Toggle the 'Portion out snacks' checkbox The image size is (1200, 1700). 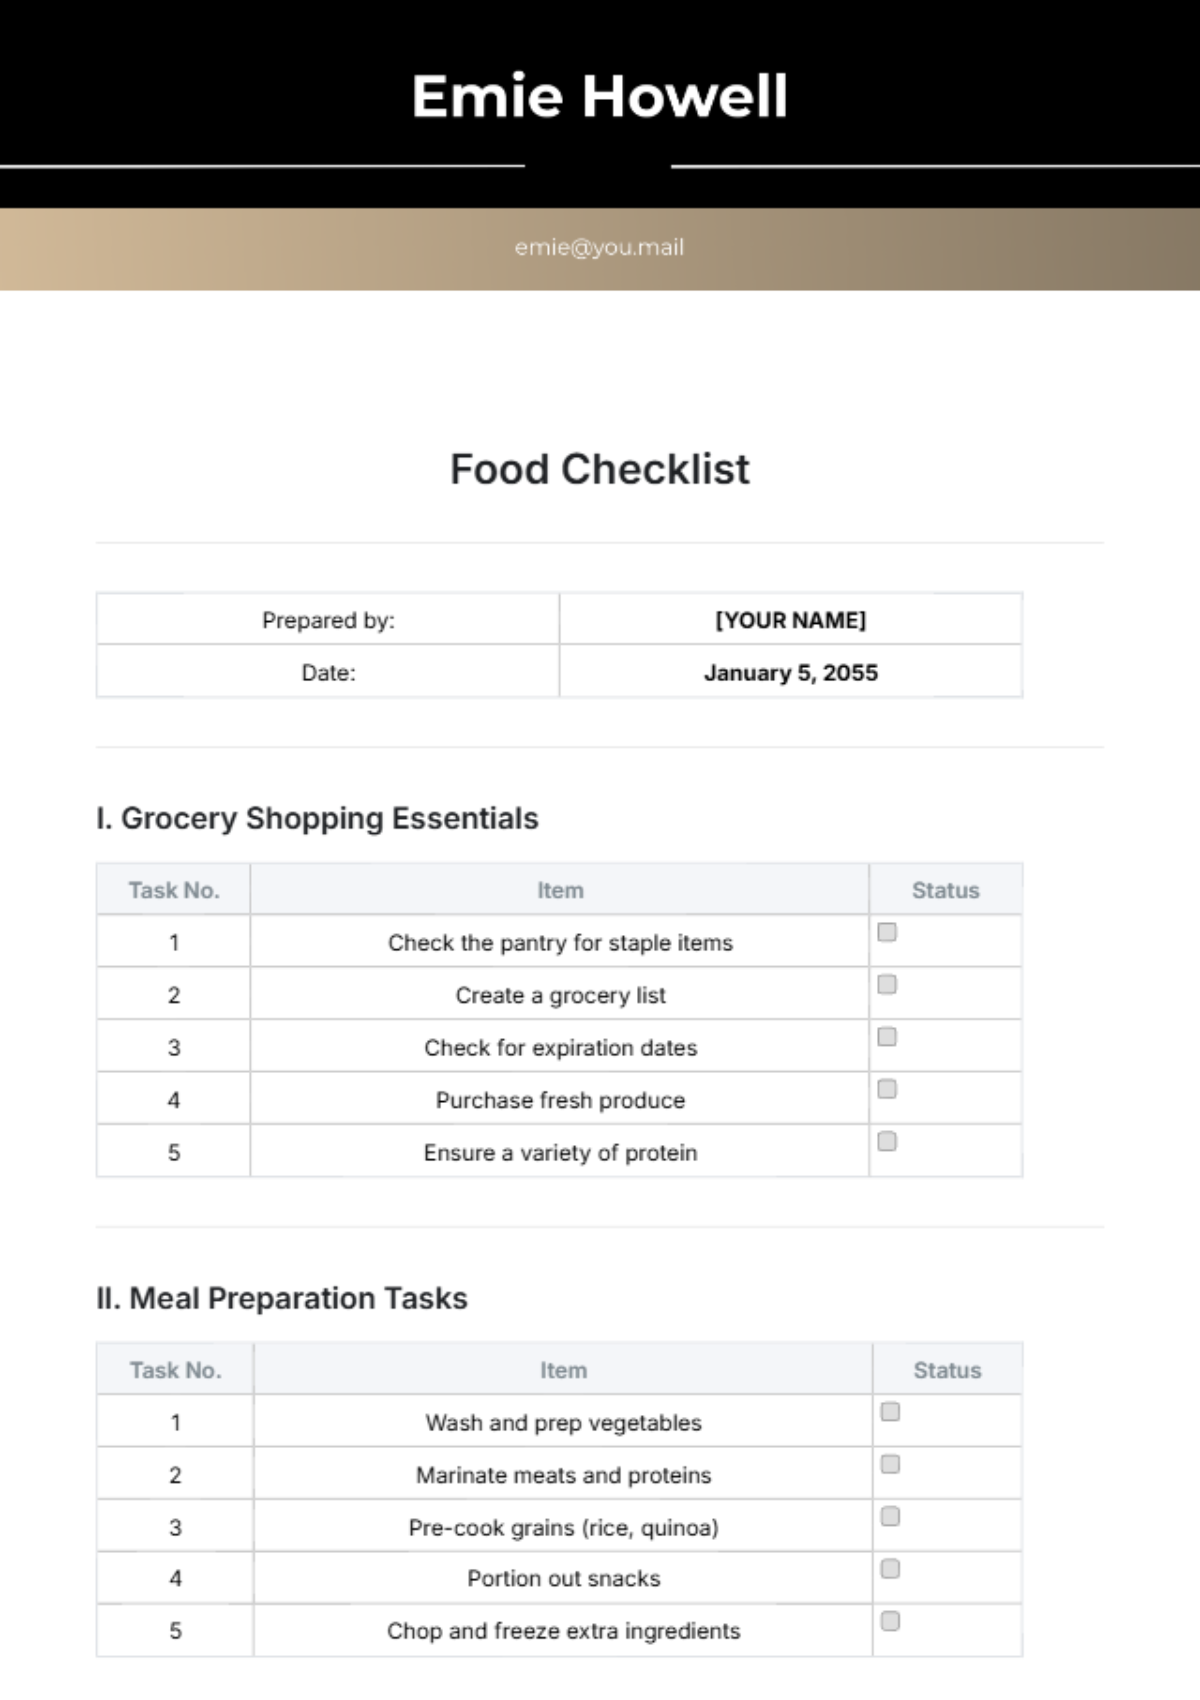890,1568
